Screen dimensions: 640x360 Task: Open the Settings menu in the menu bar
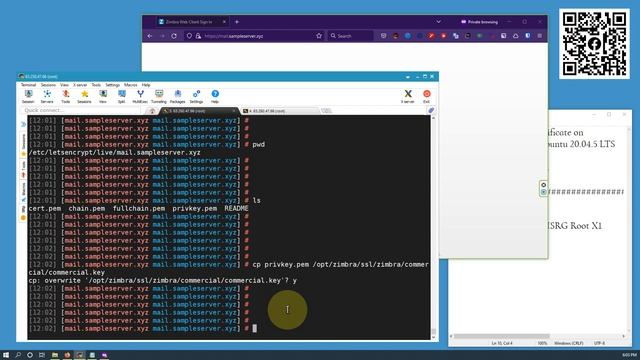click(112, 85)
